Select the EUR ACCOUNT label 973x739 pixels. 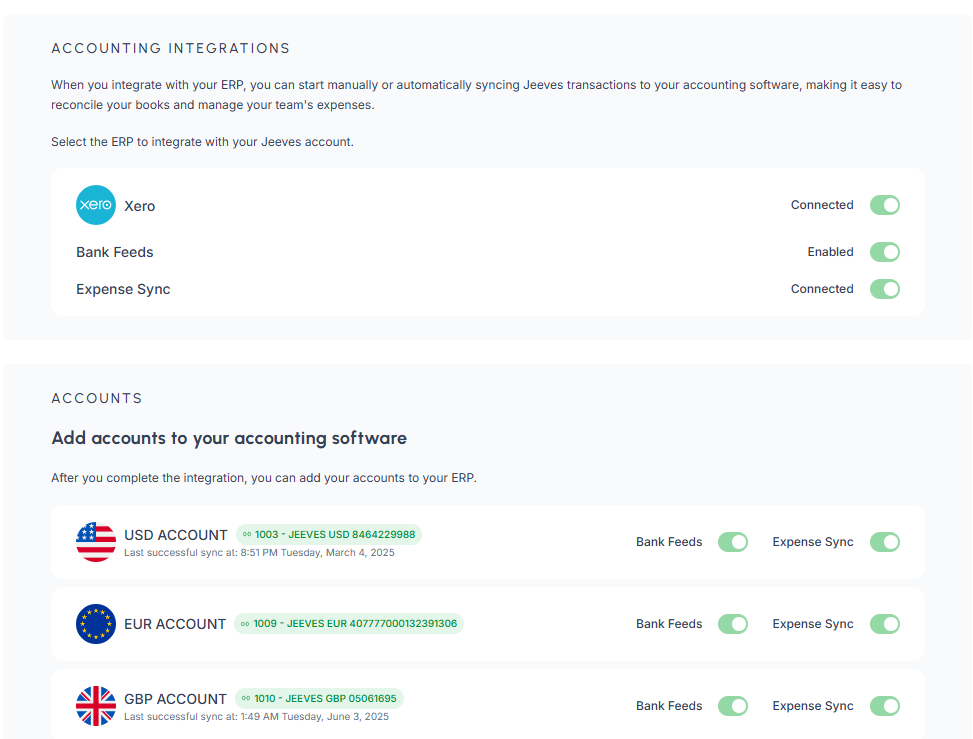(x=175, y=624)
